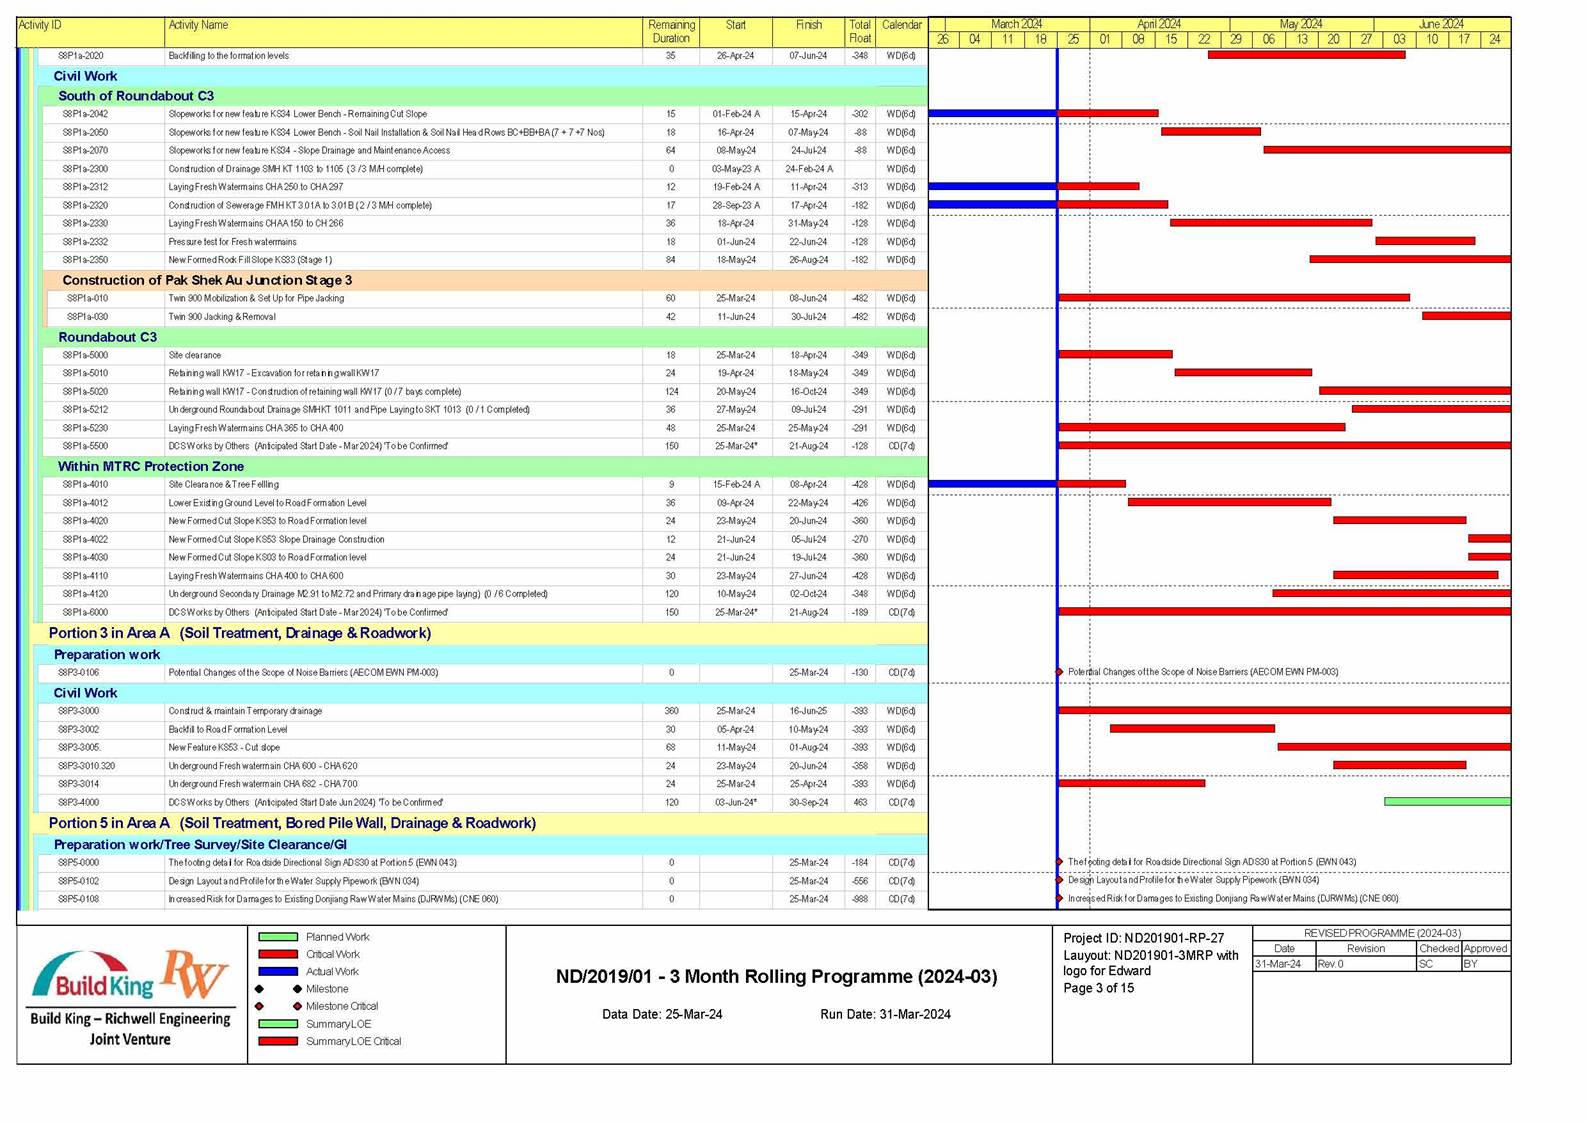Click the Backfilling to formation levels Gantt bar
The width and height of the screenshot is (1588, 1123).
[1306, 55]
